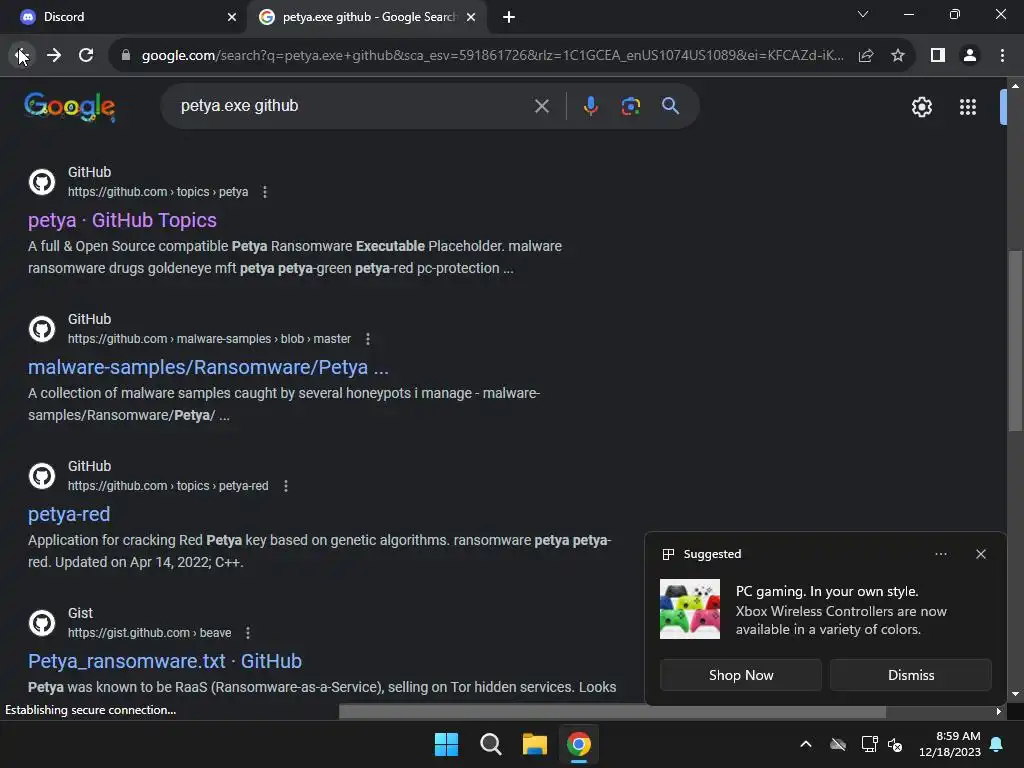This screenshot has height=768, width=1024.
Task: Click the address bar URL
Action: click(492, 56)
